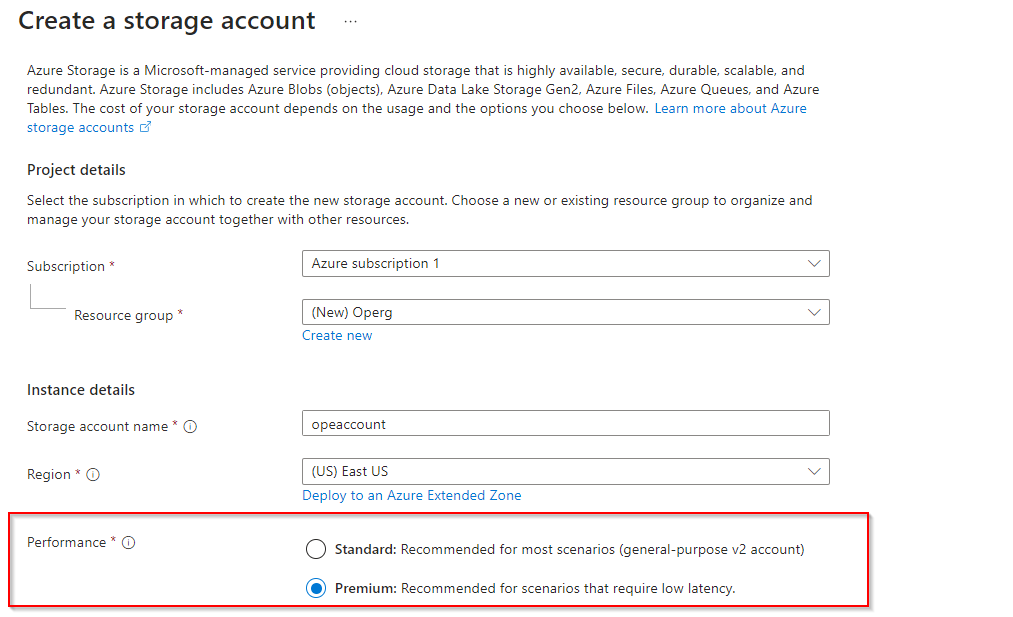Click the Storage account name input field

pyautogui.click(x=565, y=424)
